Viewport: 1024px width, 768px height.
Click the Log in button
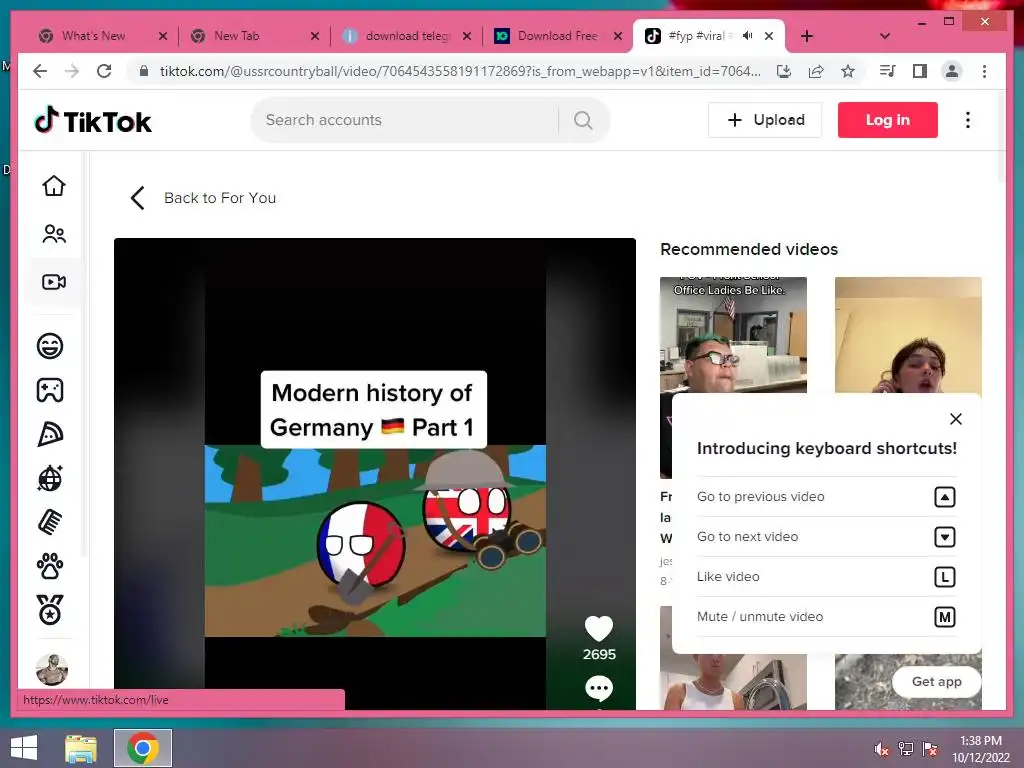pyautogui.click(x=888, y=120)
